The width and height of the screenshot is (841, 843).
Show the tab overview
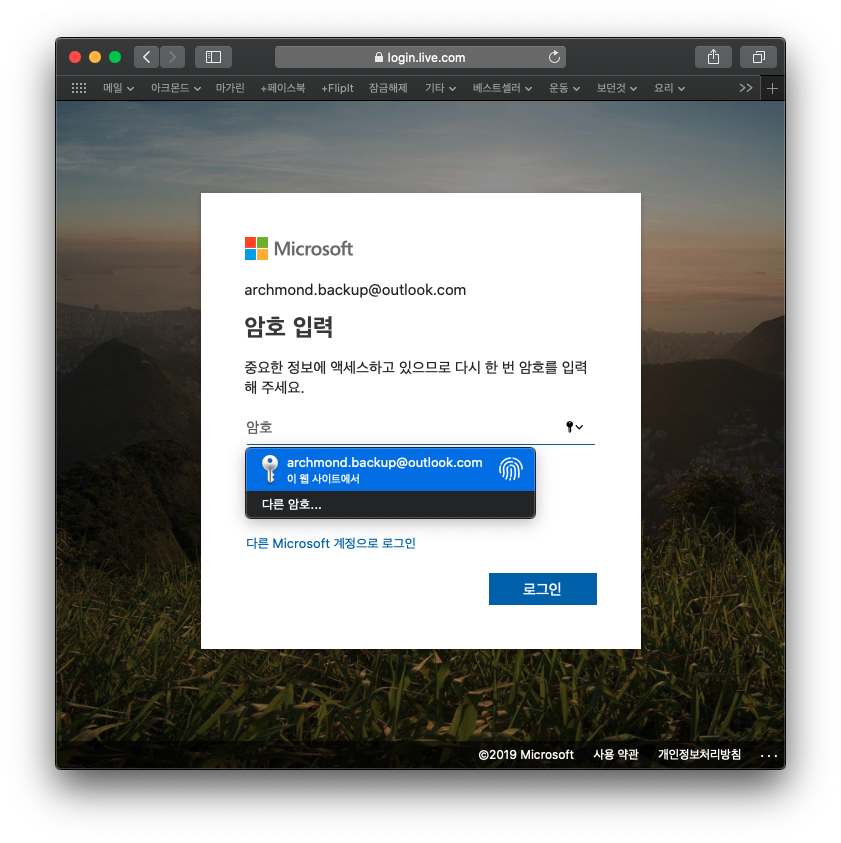(758, 57)
